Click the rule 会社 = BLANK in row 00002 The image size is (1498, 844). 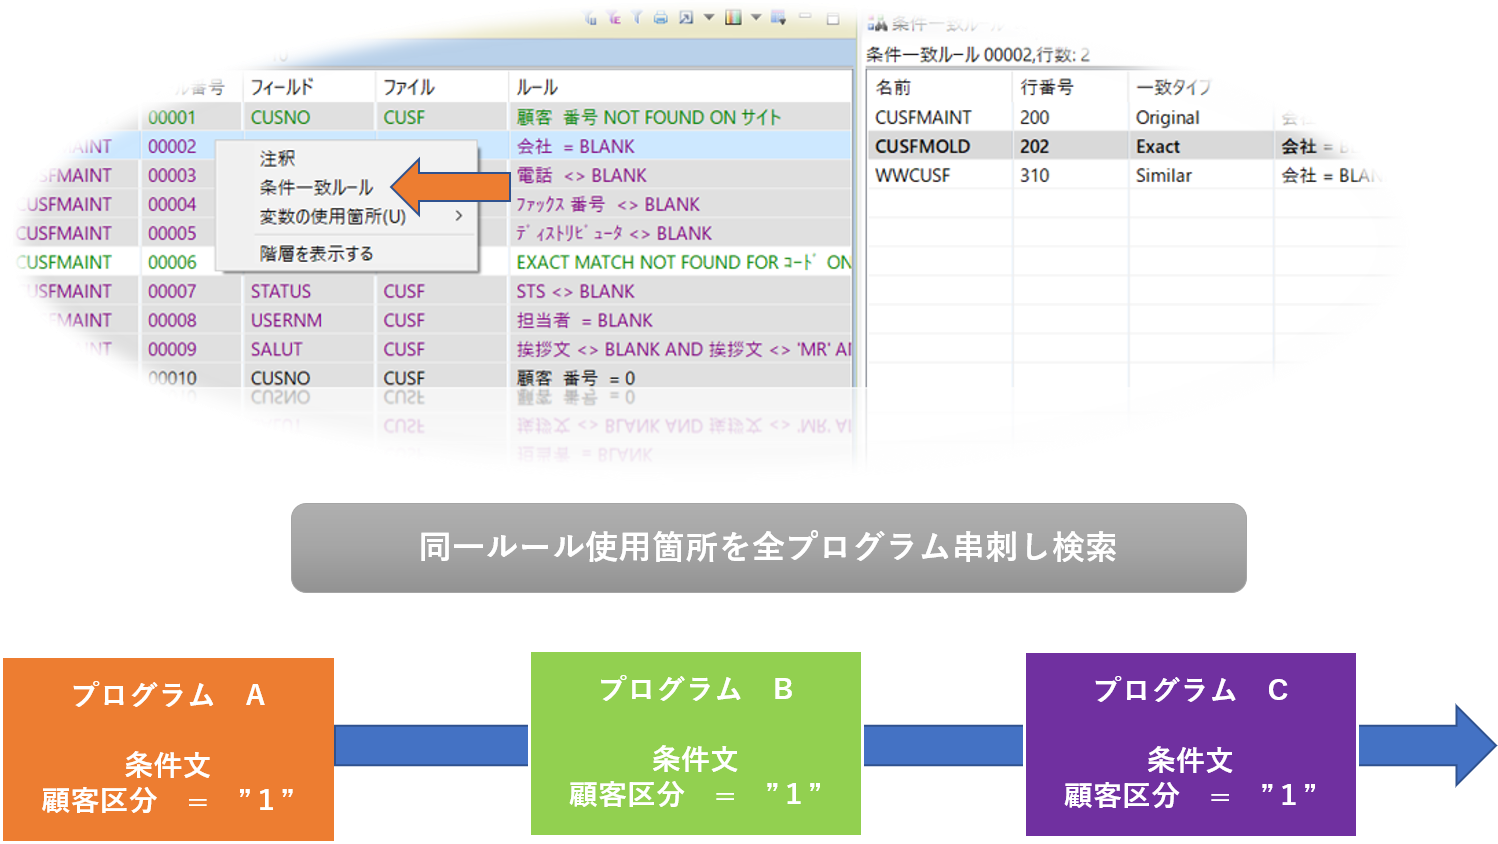[x=575, y=146]
